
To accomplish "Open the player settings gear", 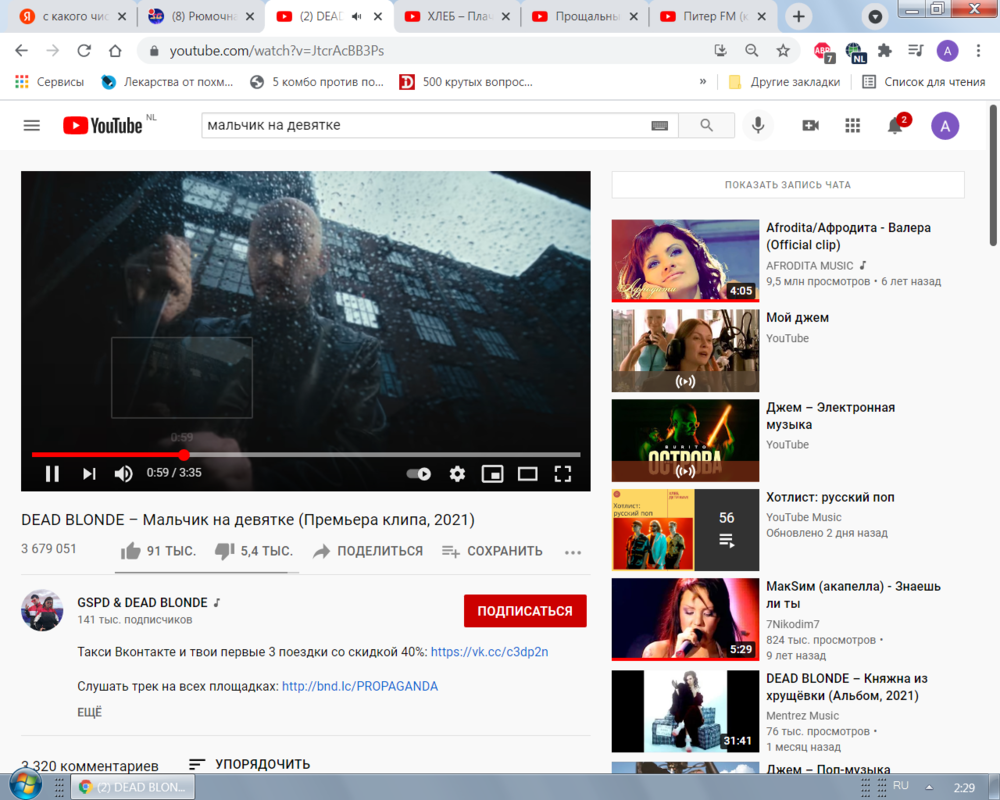I will [x=457, y=473].
